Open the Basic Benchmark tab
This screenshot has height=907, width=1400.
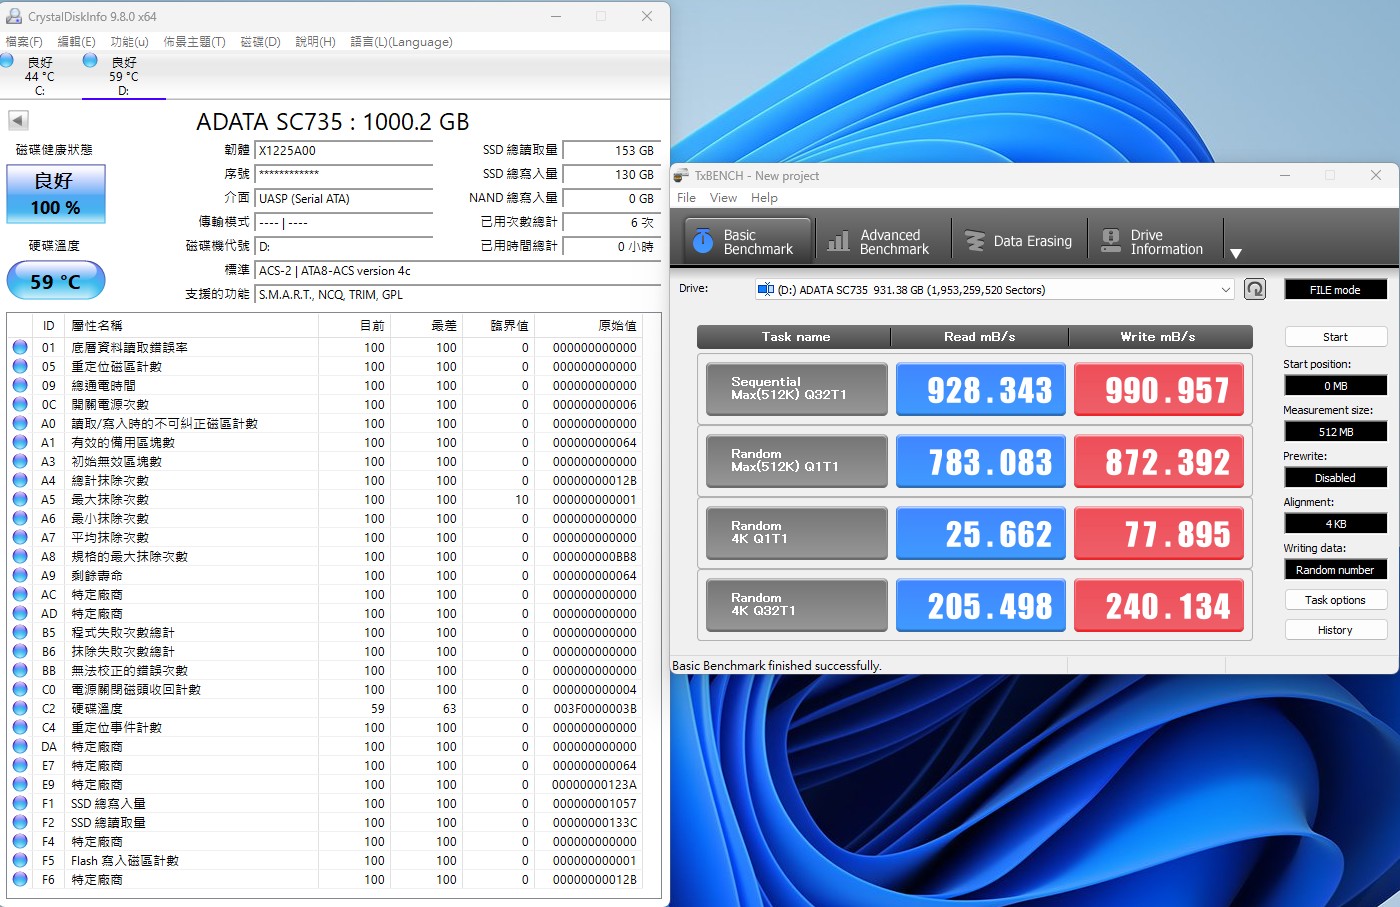(747, 241)
